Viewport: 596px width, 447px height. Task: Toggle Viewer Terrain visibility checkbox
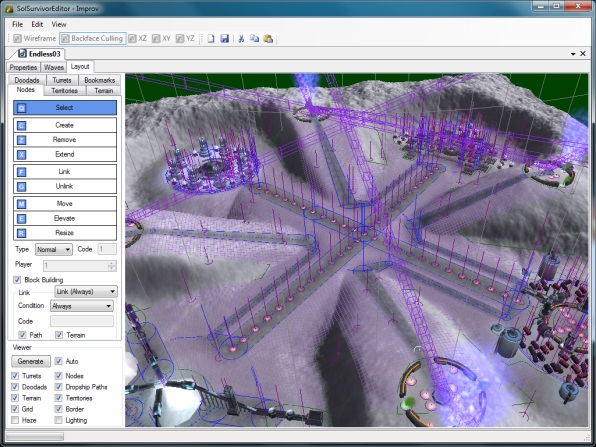15,398
